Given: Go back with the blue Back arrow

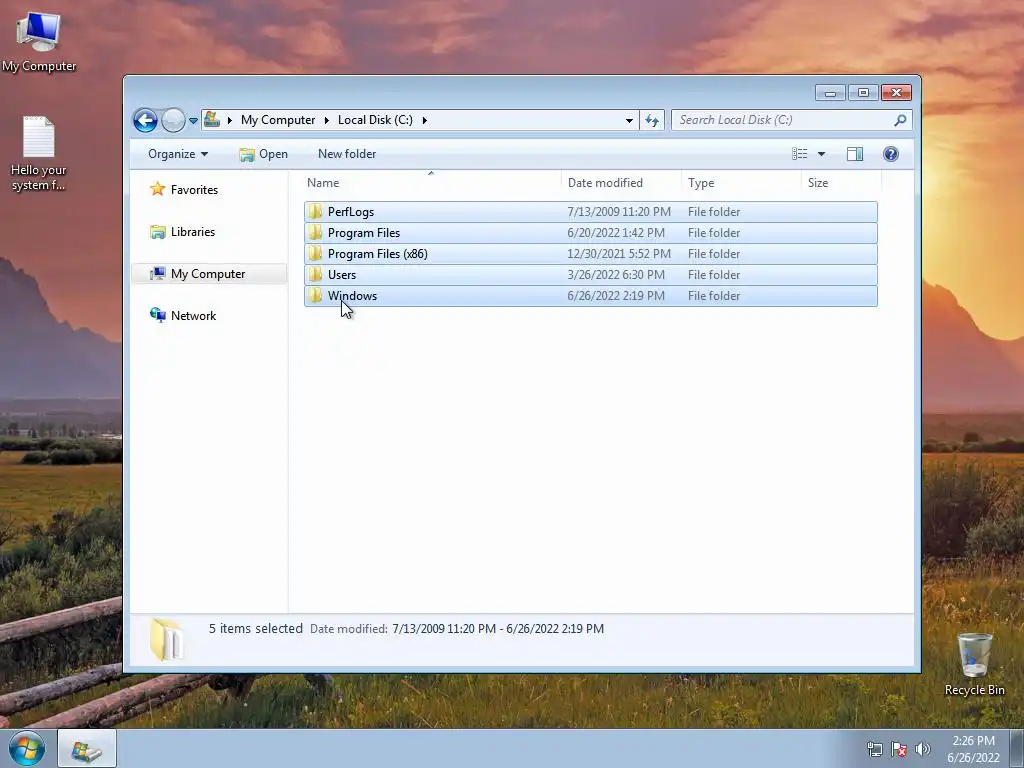Looking at the screenshot, I should tap(145, 120).
